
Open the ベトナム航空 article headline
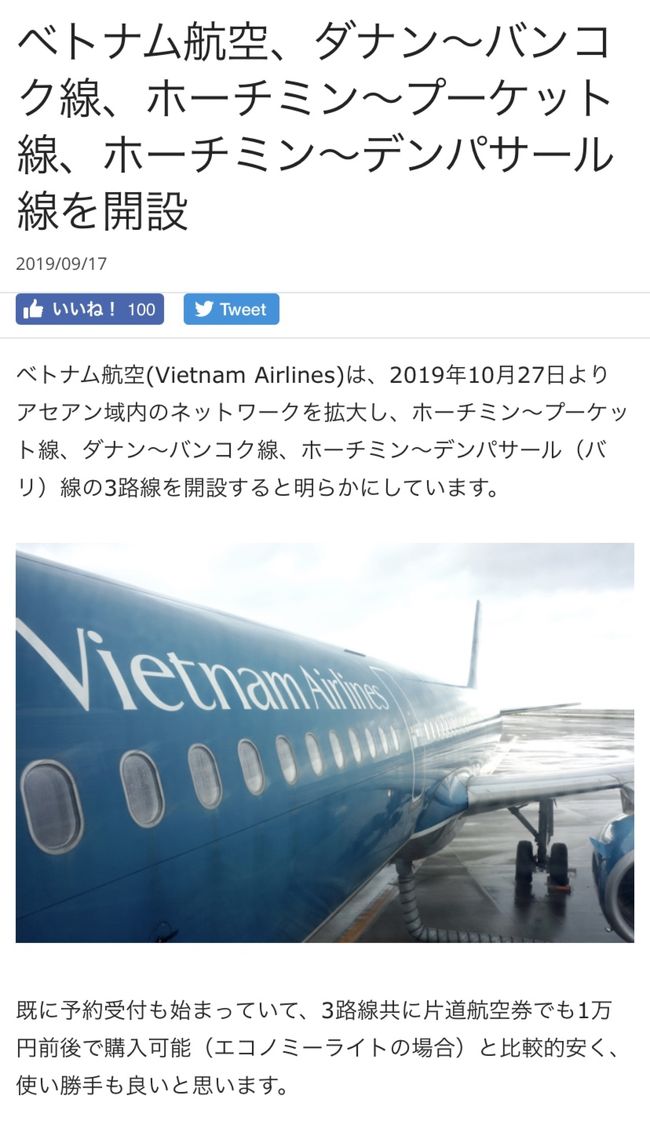(315, 126)
